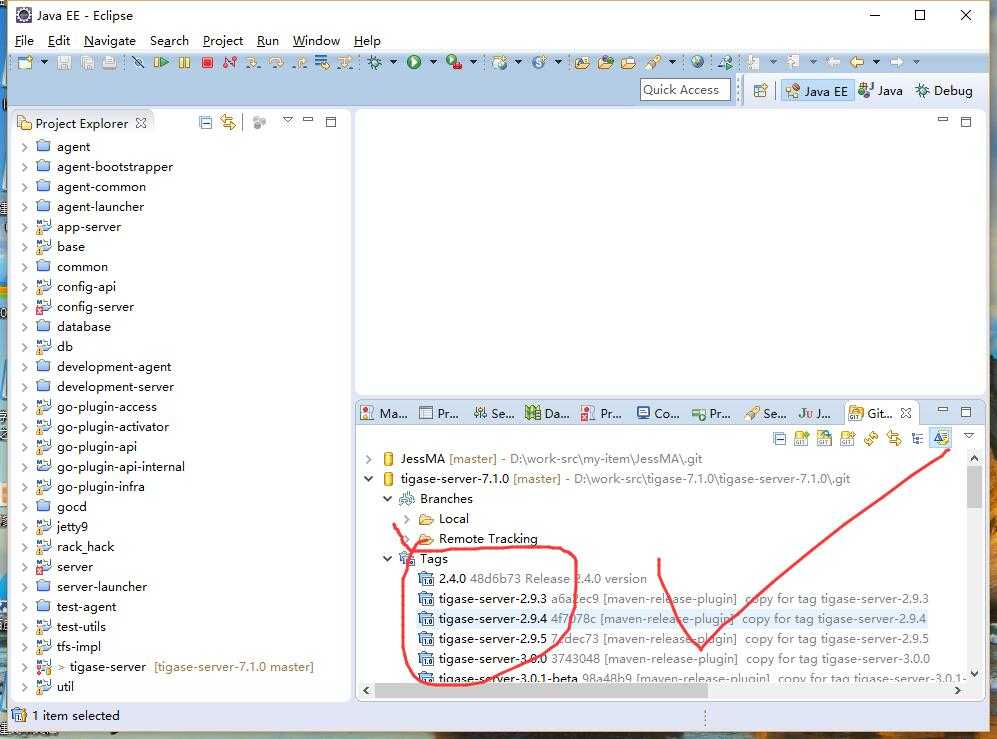Click the Create new Git repository icon

click(x=847, y=438)
